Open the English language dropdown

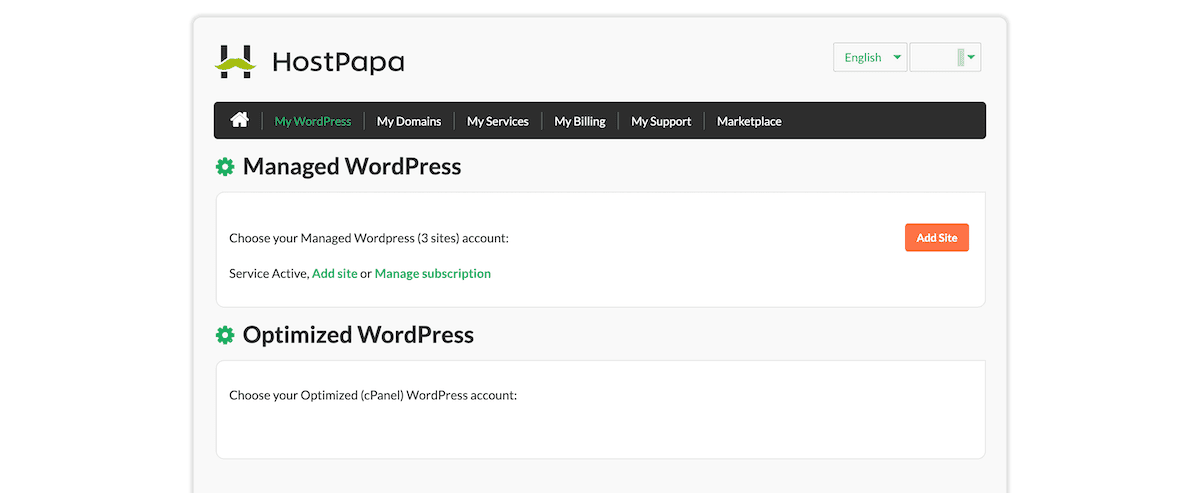click(870, 57)
